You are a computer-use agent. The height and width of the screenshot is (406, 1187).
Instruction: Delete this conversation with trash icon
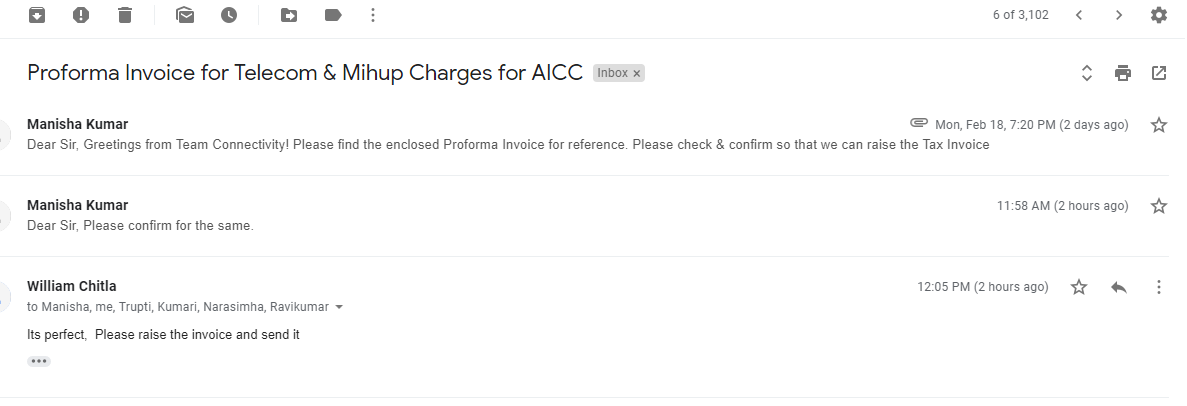[x=124, y=15]
